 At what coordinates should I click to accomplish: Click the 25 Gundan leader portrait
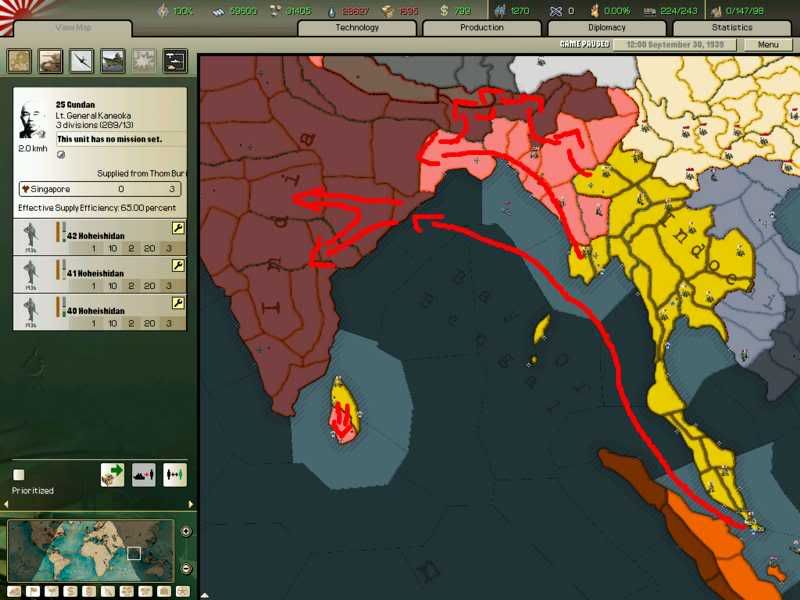click(x=32, y=121)
